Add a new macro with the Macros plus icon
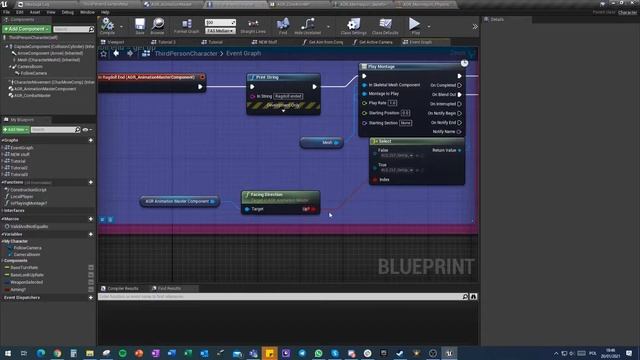 click(x=91, y=219)
